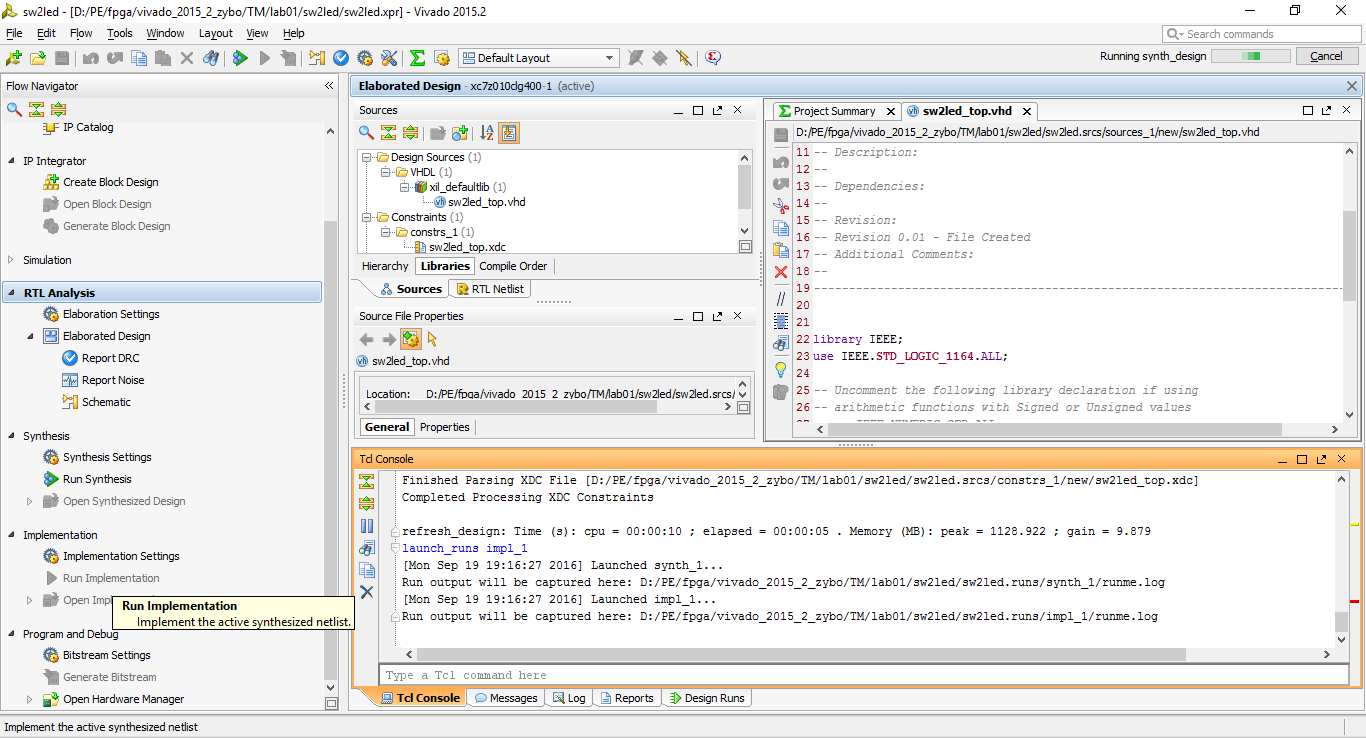Open the Layout menu
The width and height of the screenshot is (1366, 738).
click(216, 33)
